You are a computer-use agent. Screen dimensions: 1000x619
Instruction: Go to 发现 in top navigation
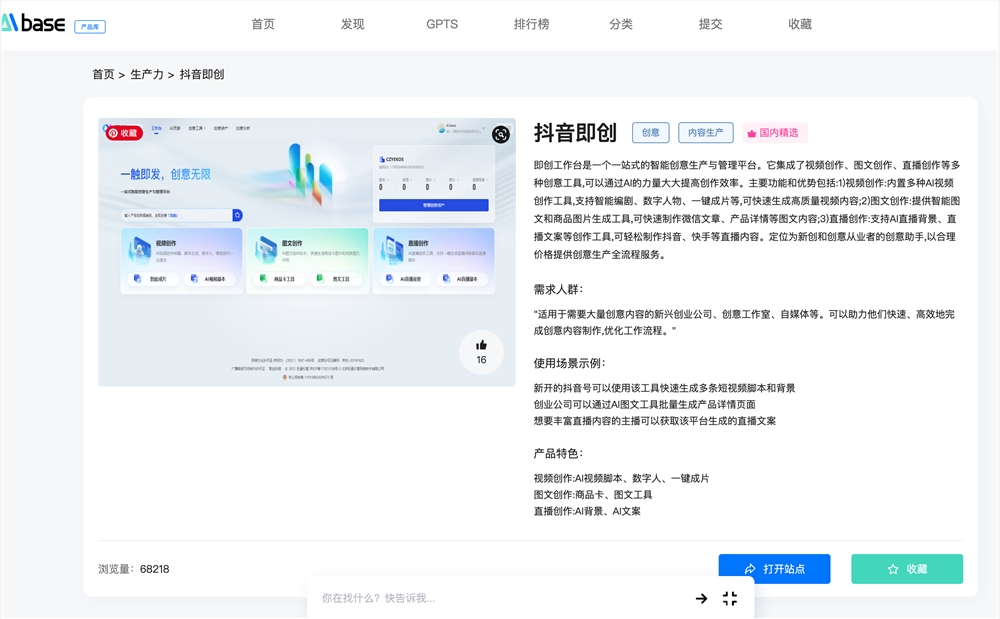coord(352,24)
